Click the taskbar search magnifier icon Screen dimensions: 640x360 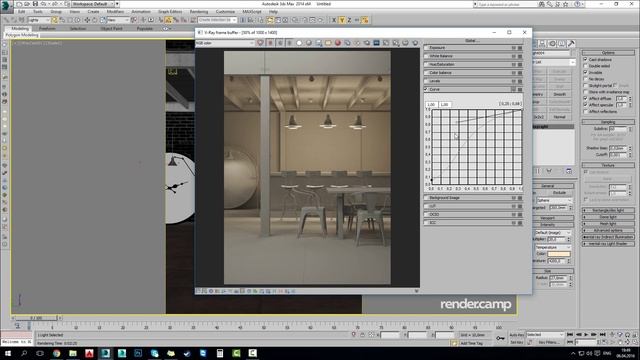click(24, 353)
